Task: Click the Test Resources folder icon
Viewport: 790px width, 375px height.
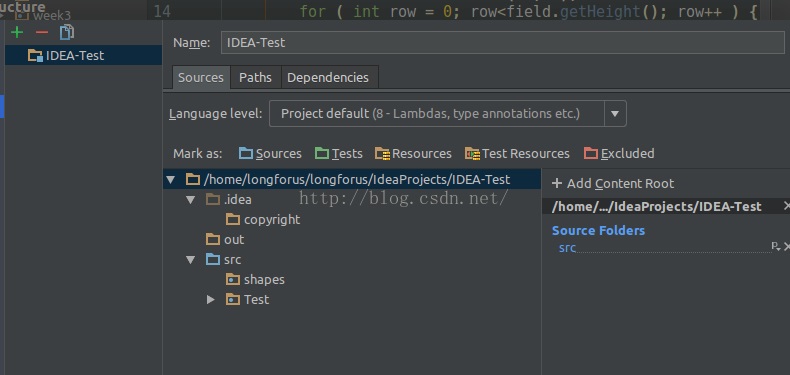Action: click(x=473, y=154)
